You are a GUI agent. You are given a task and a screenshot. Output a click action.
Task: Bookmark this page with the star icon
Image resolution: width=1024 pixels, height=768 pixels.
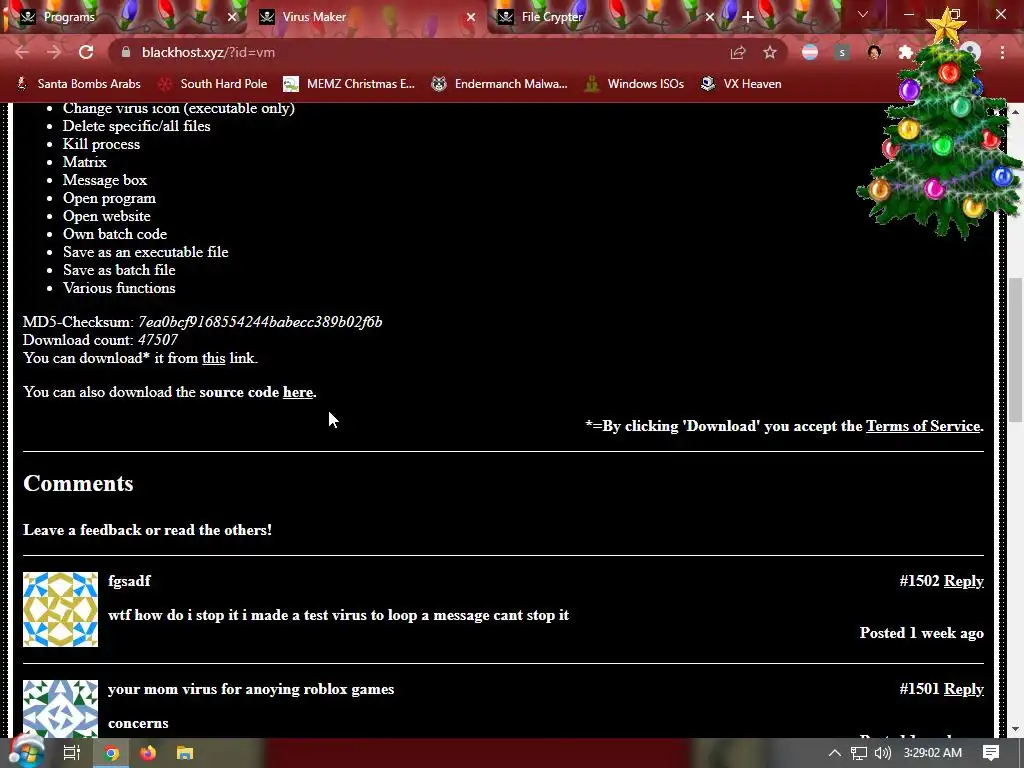770,52
